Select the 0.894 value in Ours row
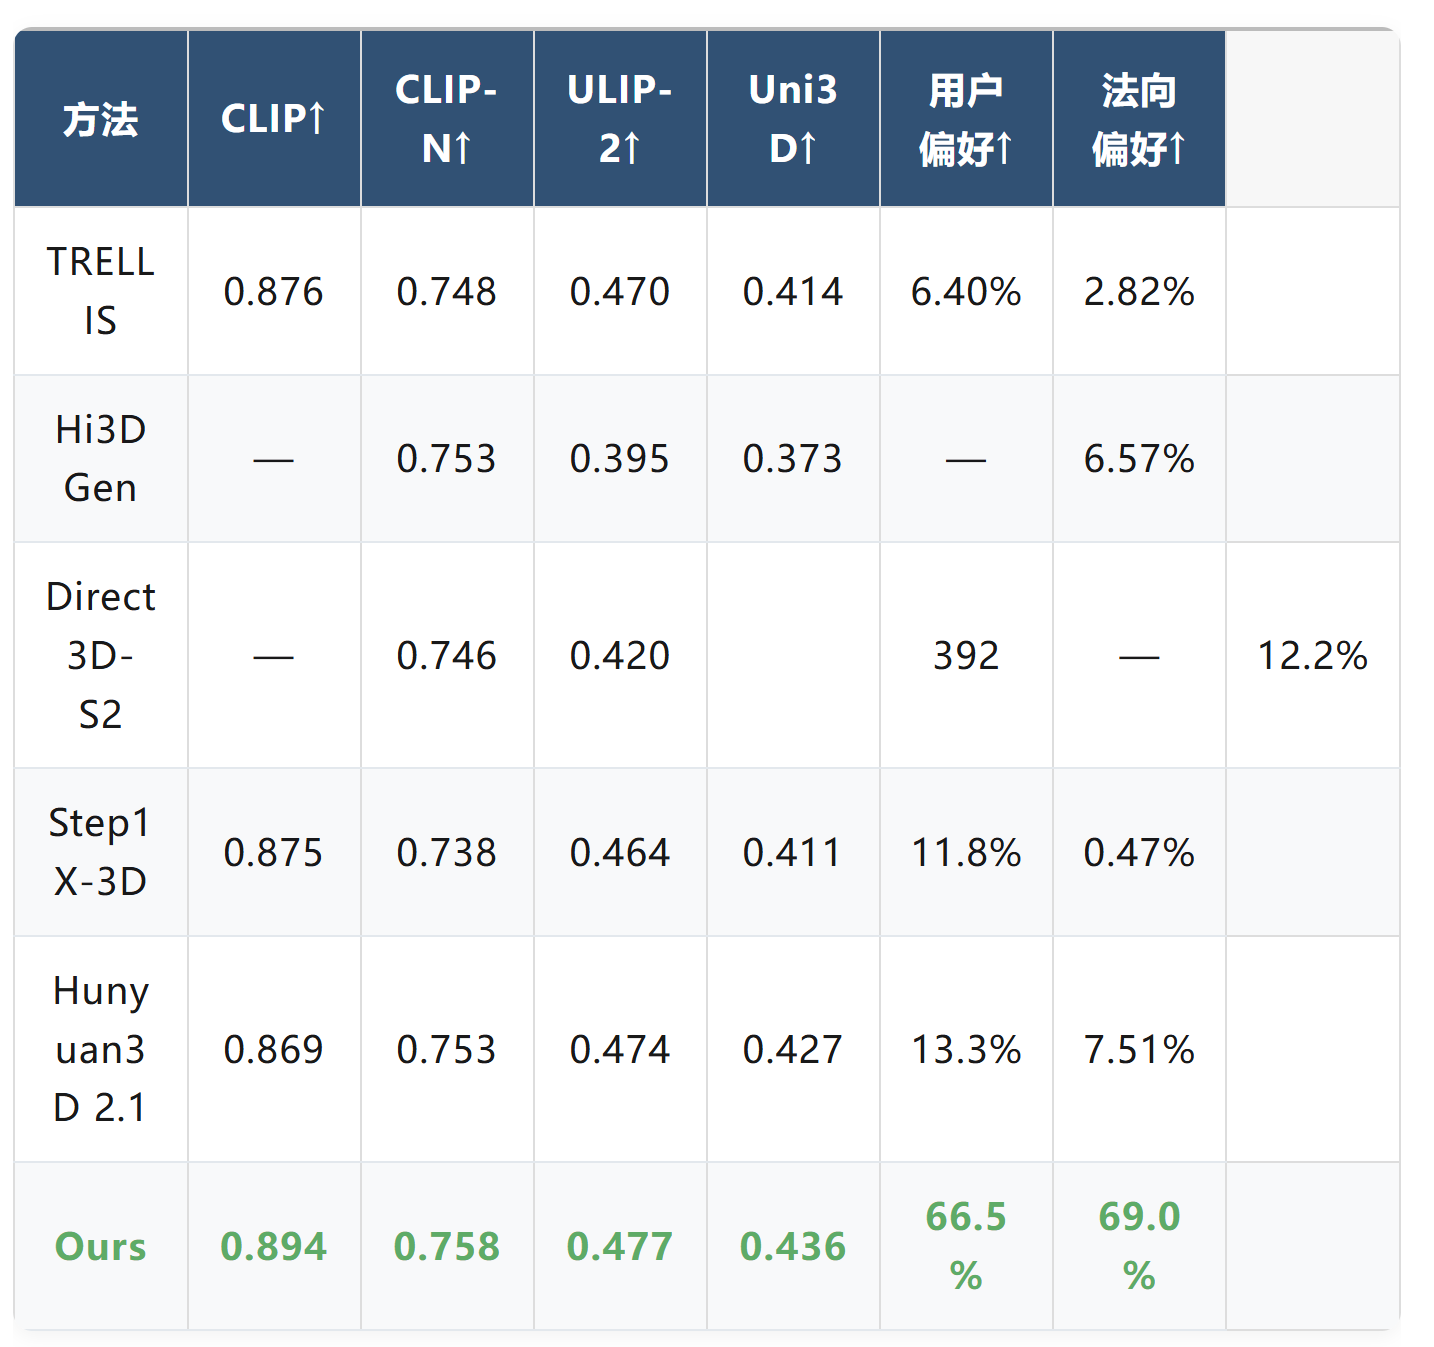The height and width of the screenshot is (1347, 1434). pyautogui.click(x=274, y=1246)
